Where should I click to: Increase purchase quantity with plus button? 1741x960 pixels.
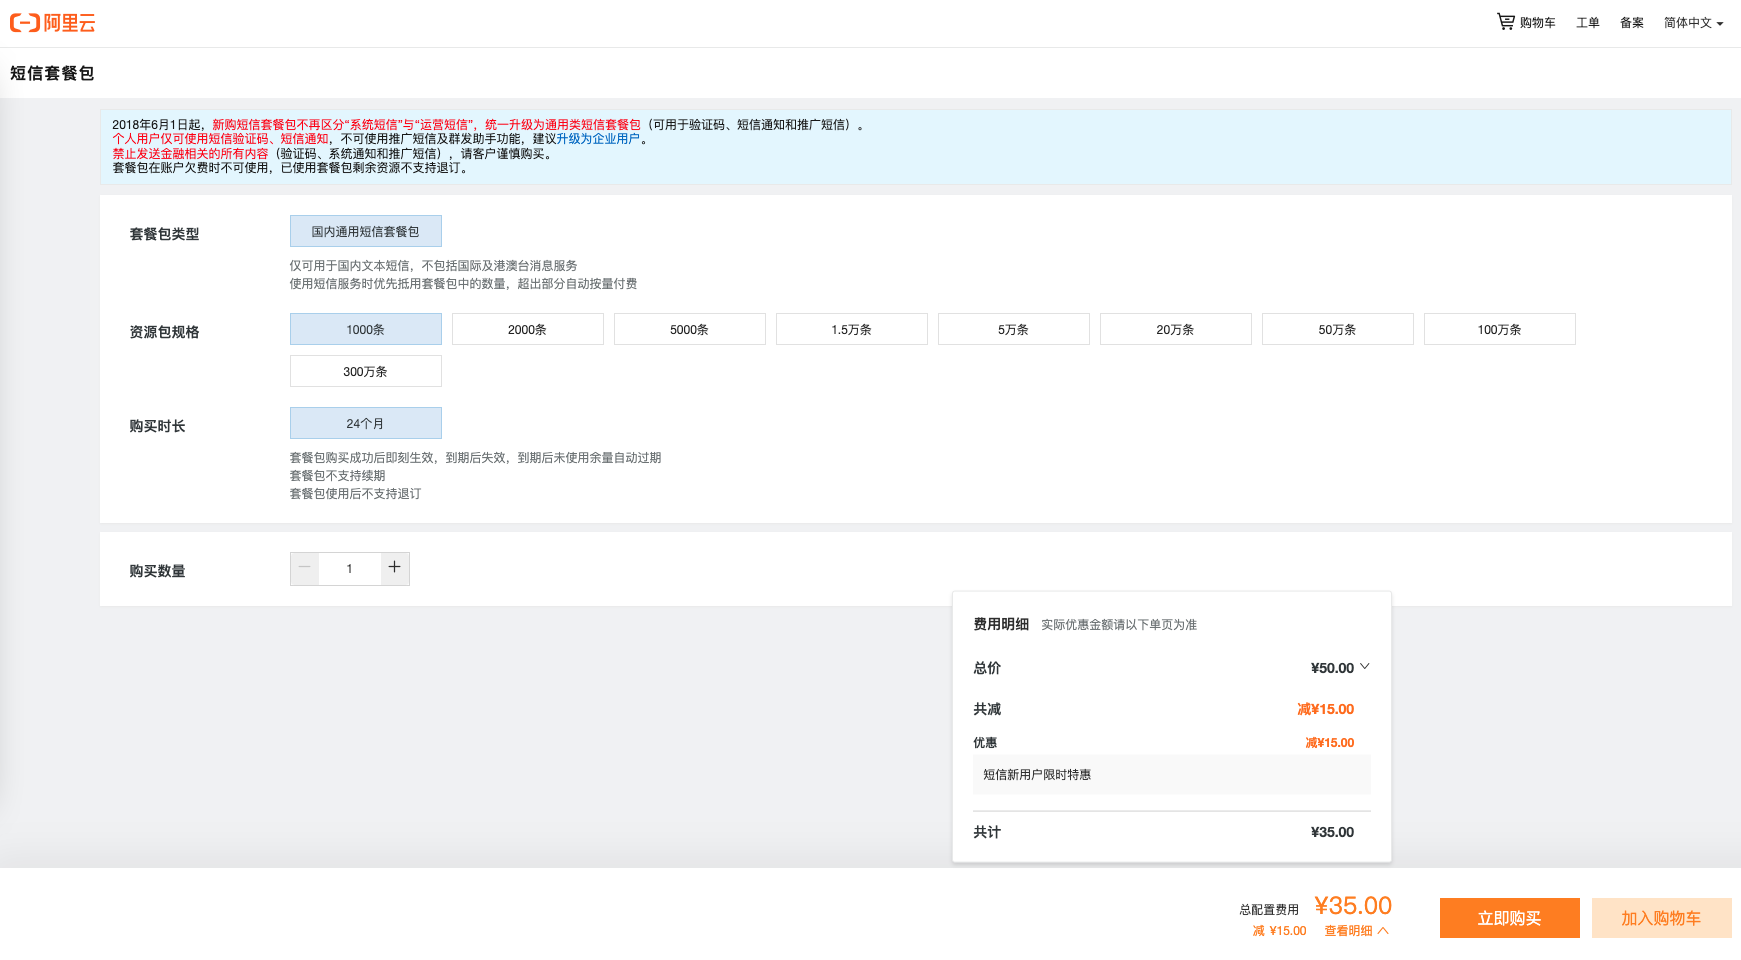point(395,568)
